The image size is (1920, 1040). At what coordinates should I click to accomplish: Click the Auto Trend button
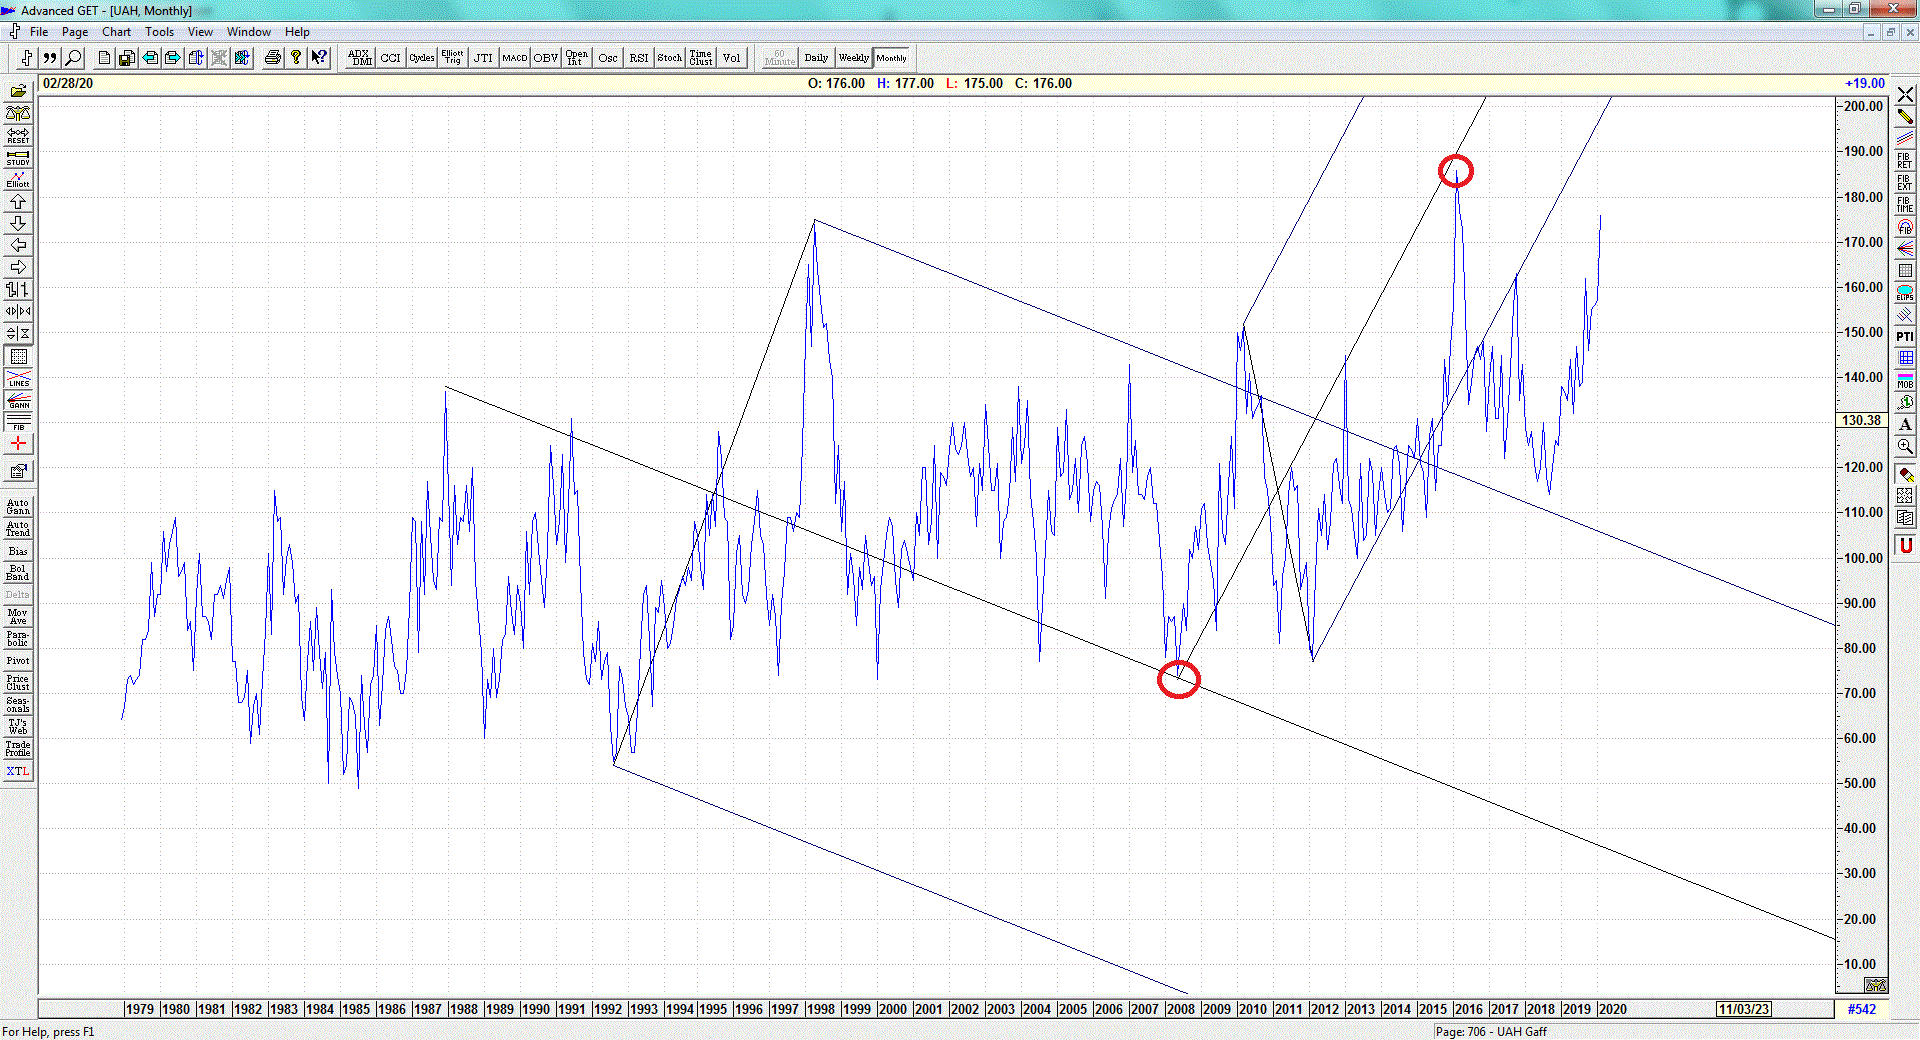click(x=18, y=529)
